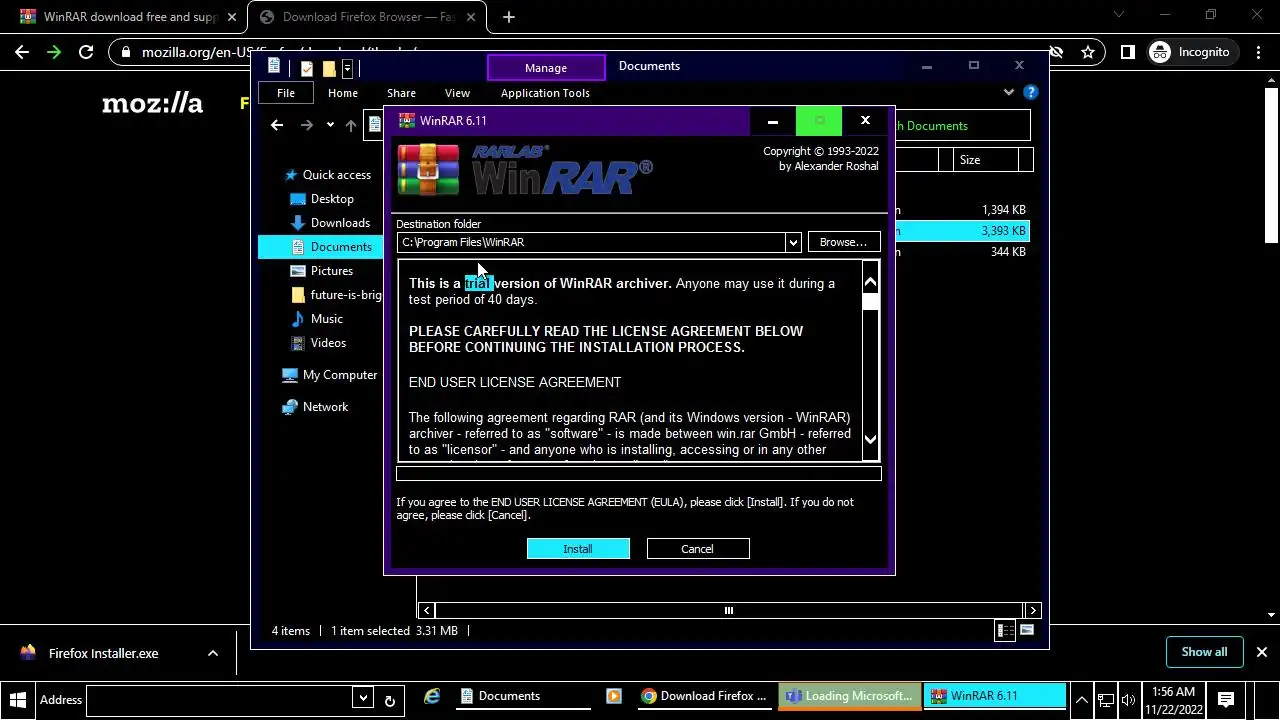1280x720 pixels.
Task: Open Explorer help icon
Action: (x=1030, y=92)
